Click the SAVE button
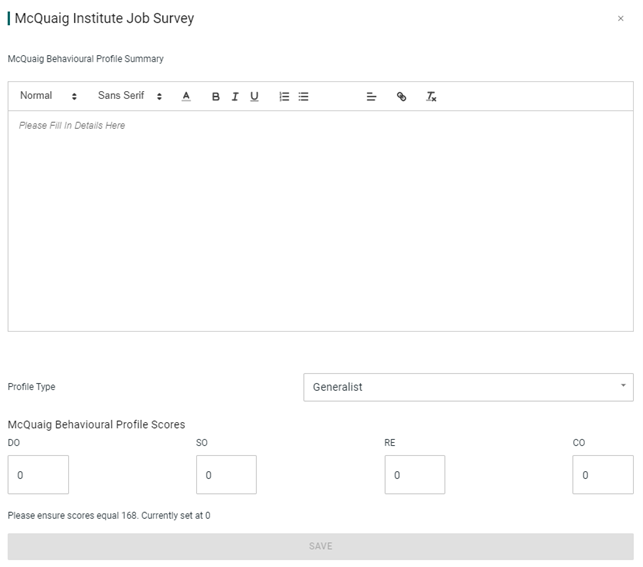Image resolution: width=643 pixels, height=567 pixels. [321, 547]
